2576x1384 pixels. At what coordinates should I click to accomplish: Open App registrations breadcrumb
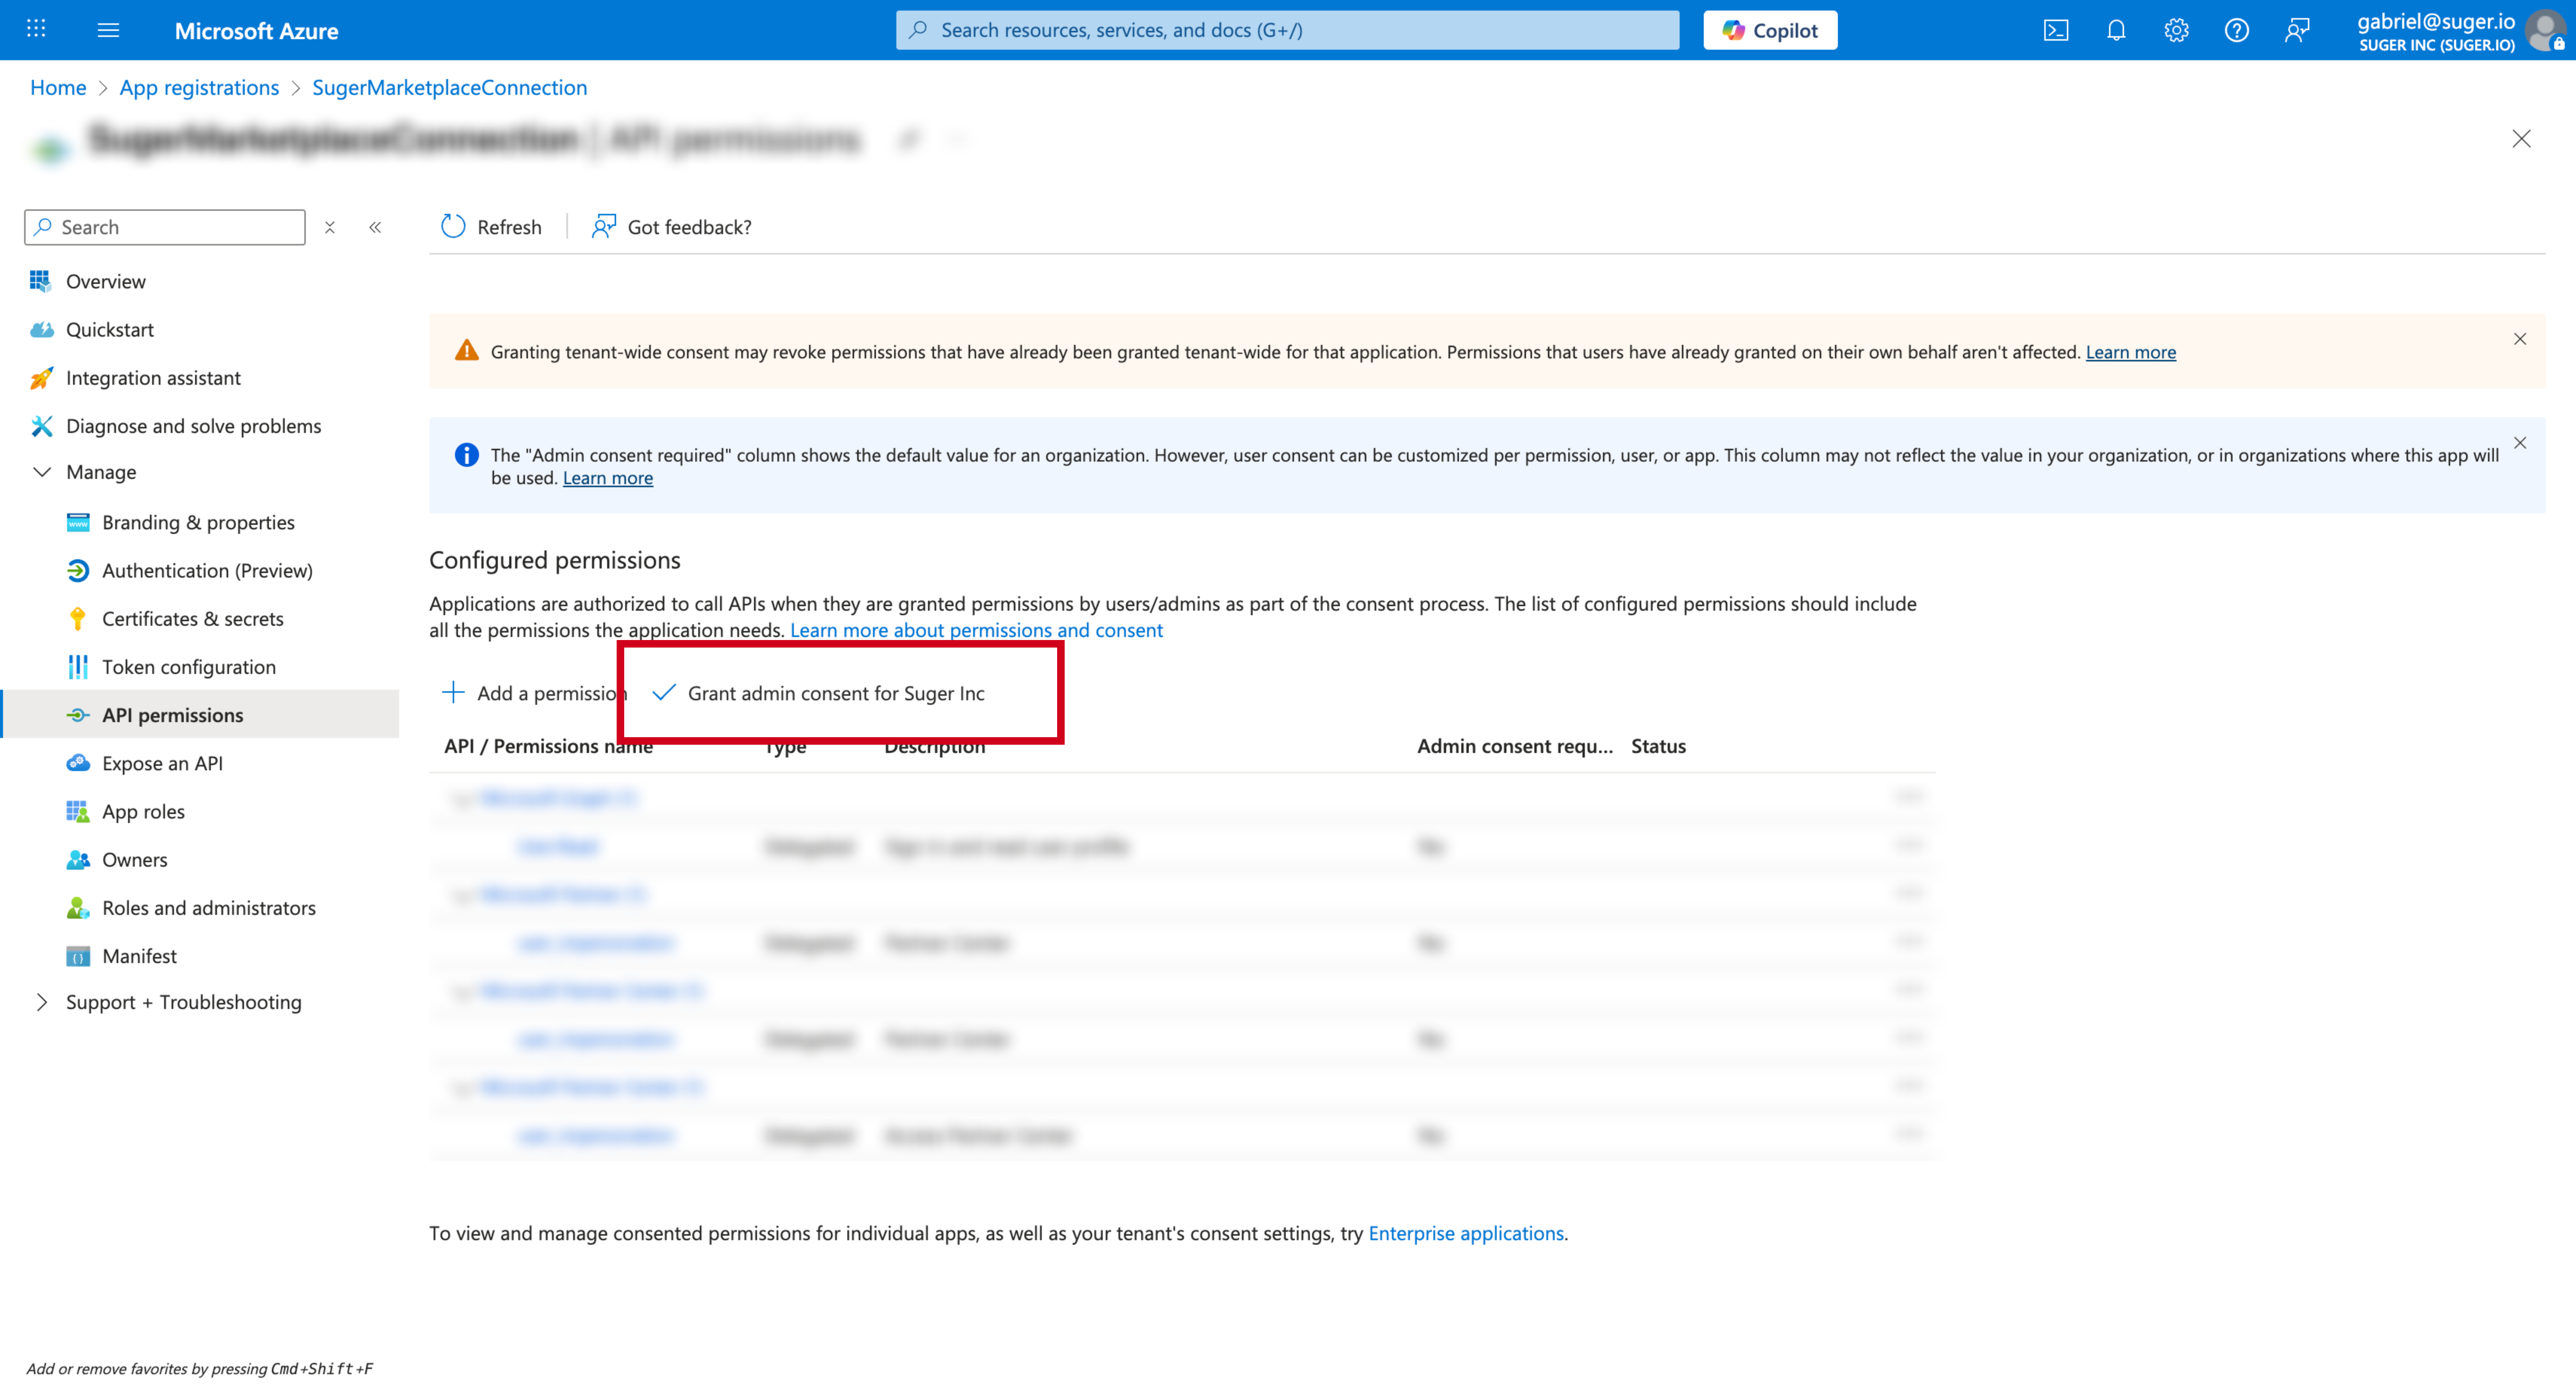[199, 88]
